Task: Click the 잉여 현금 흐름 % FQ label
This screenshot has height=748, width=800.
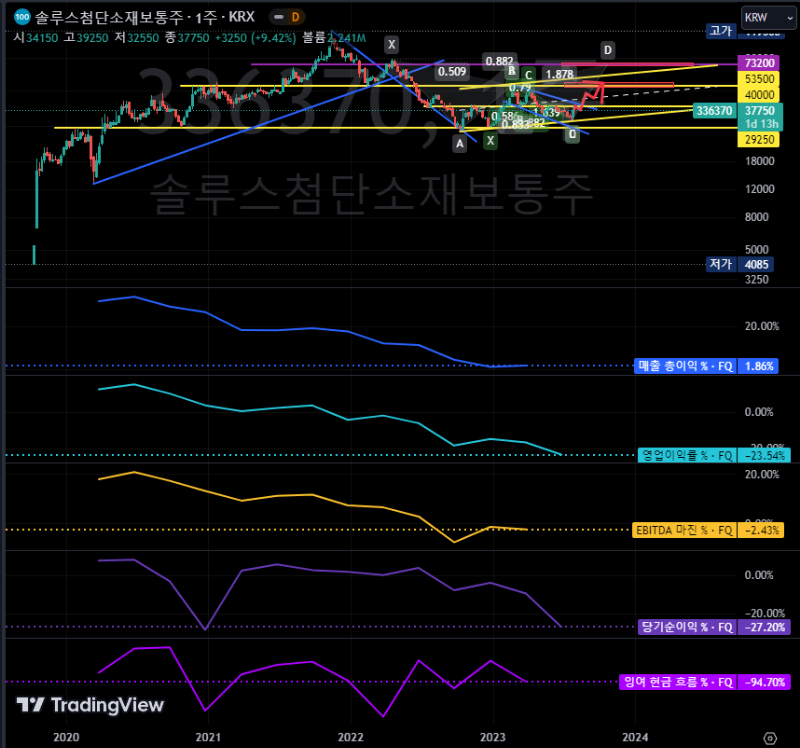Action: 678,682
